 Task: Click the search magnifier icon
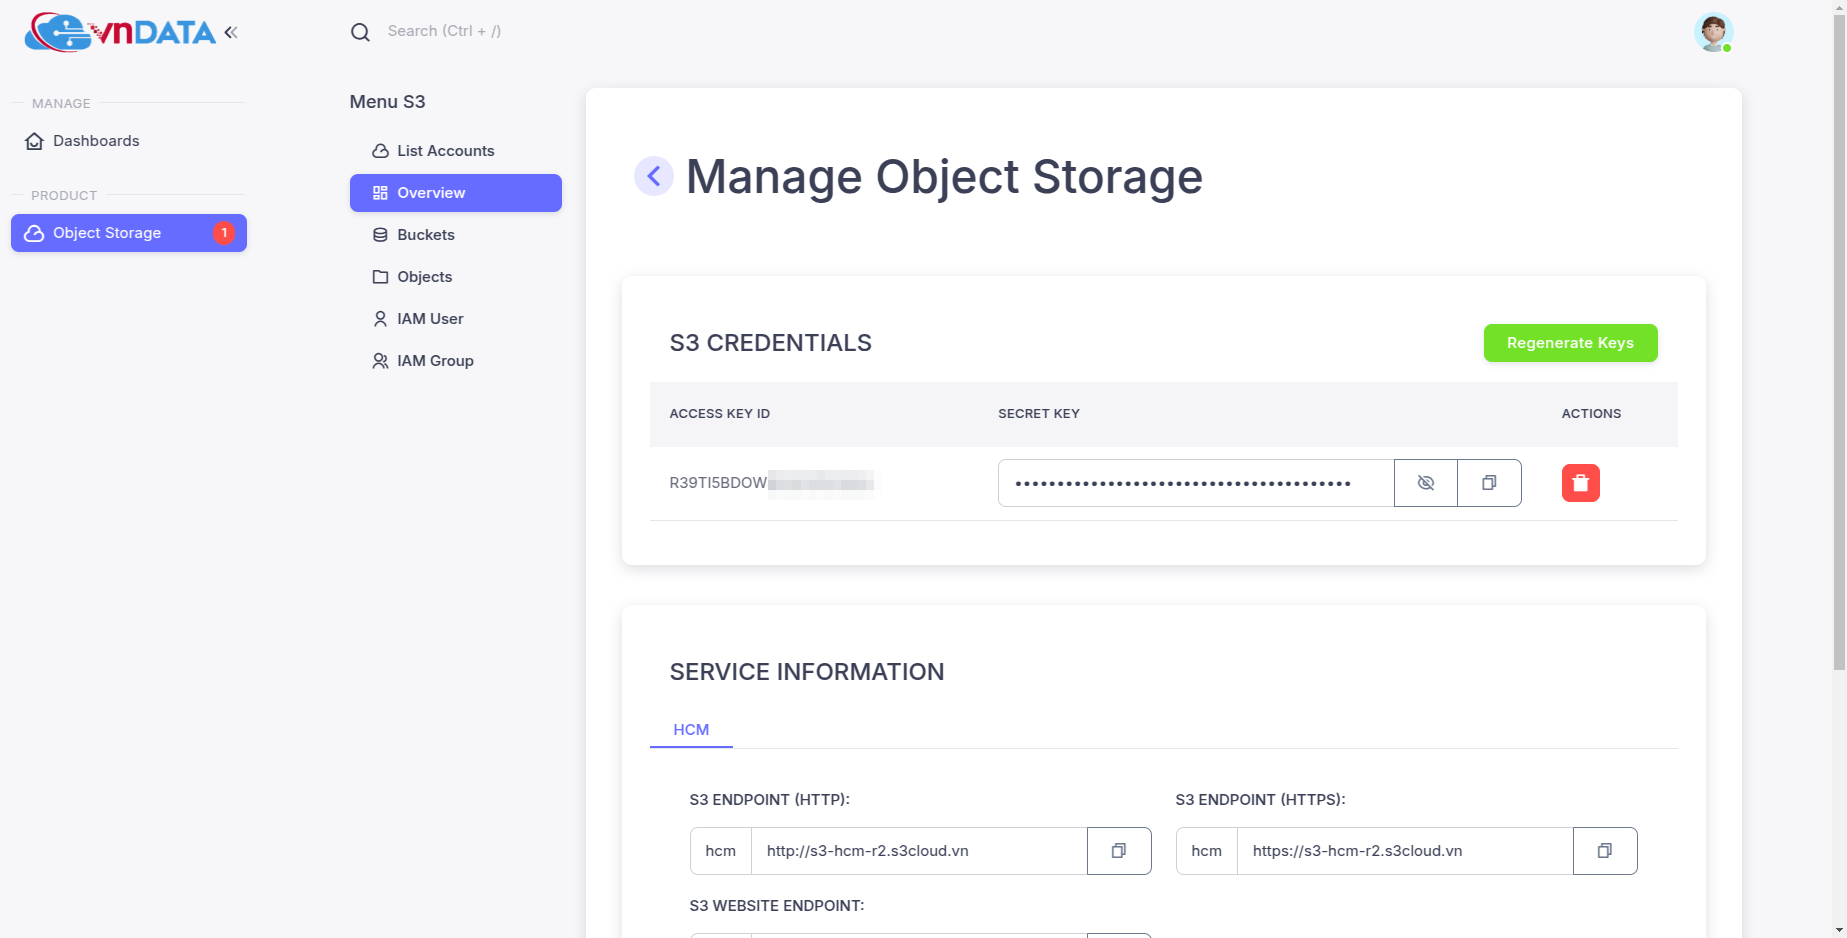pos(360,32)
